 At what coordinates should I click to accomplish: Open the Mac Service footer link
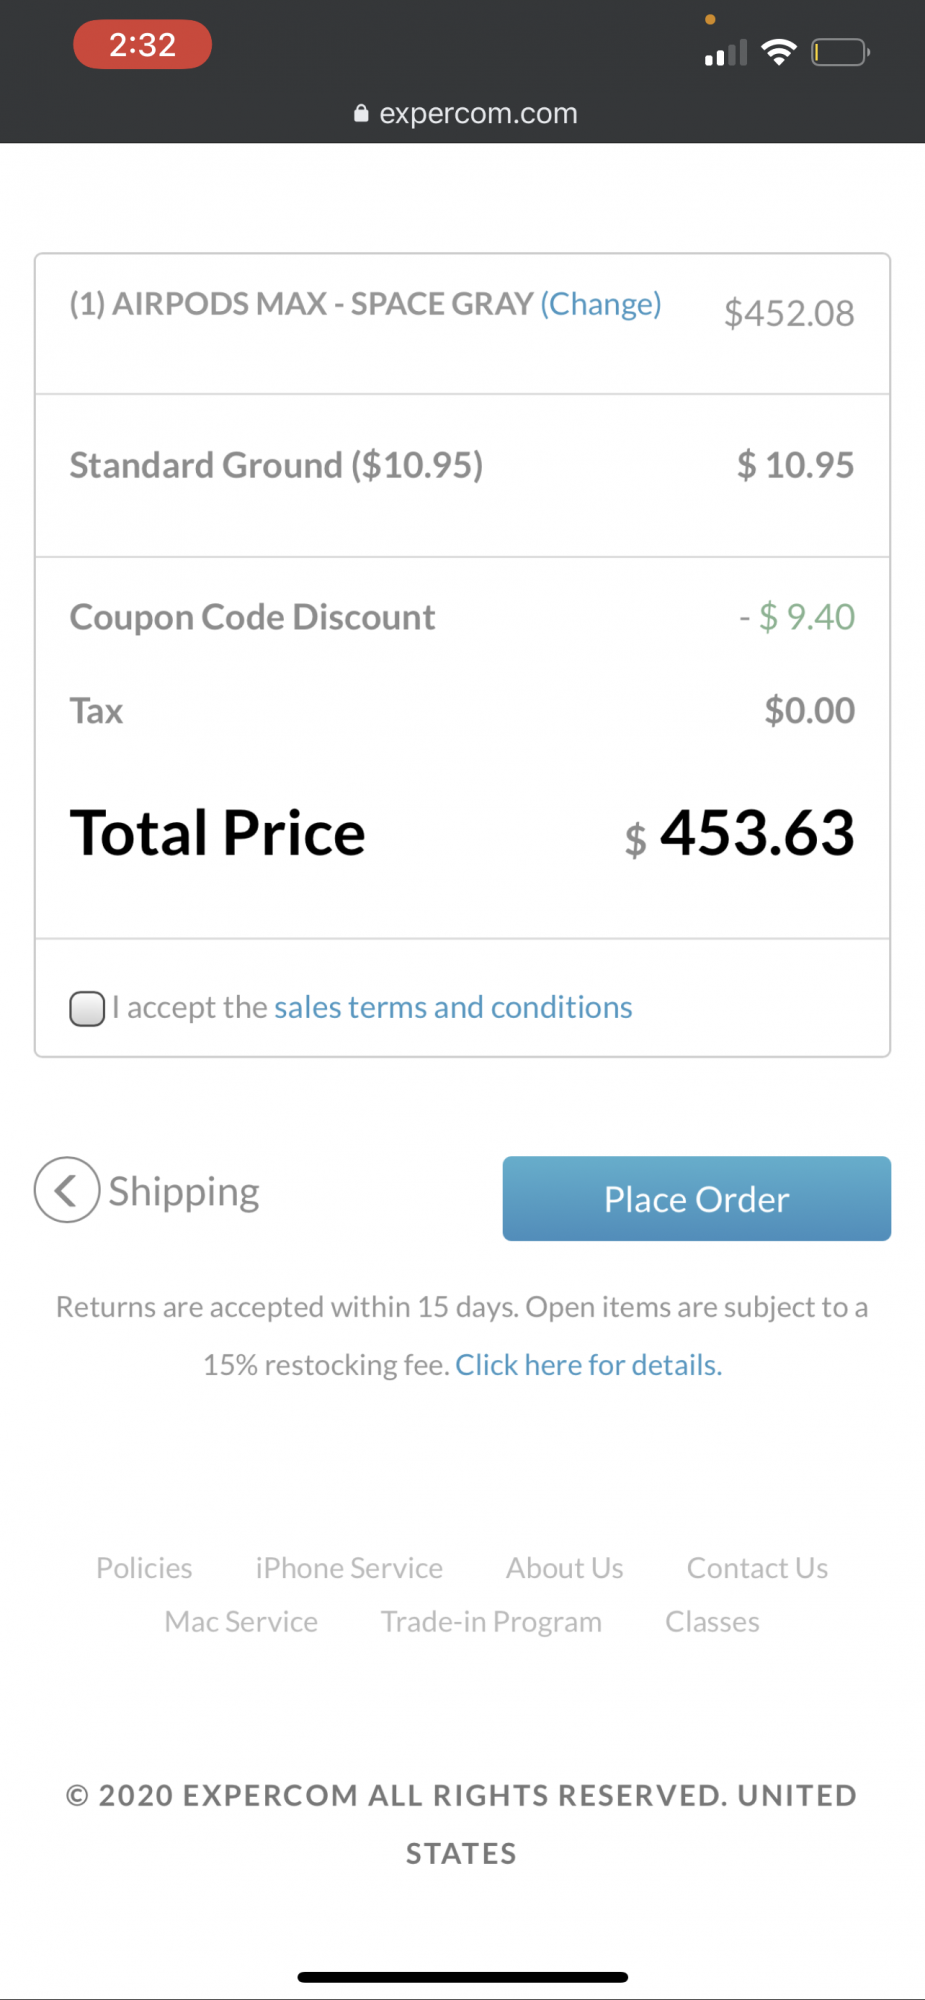click(241, 1622)
